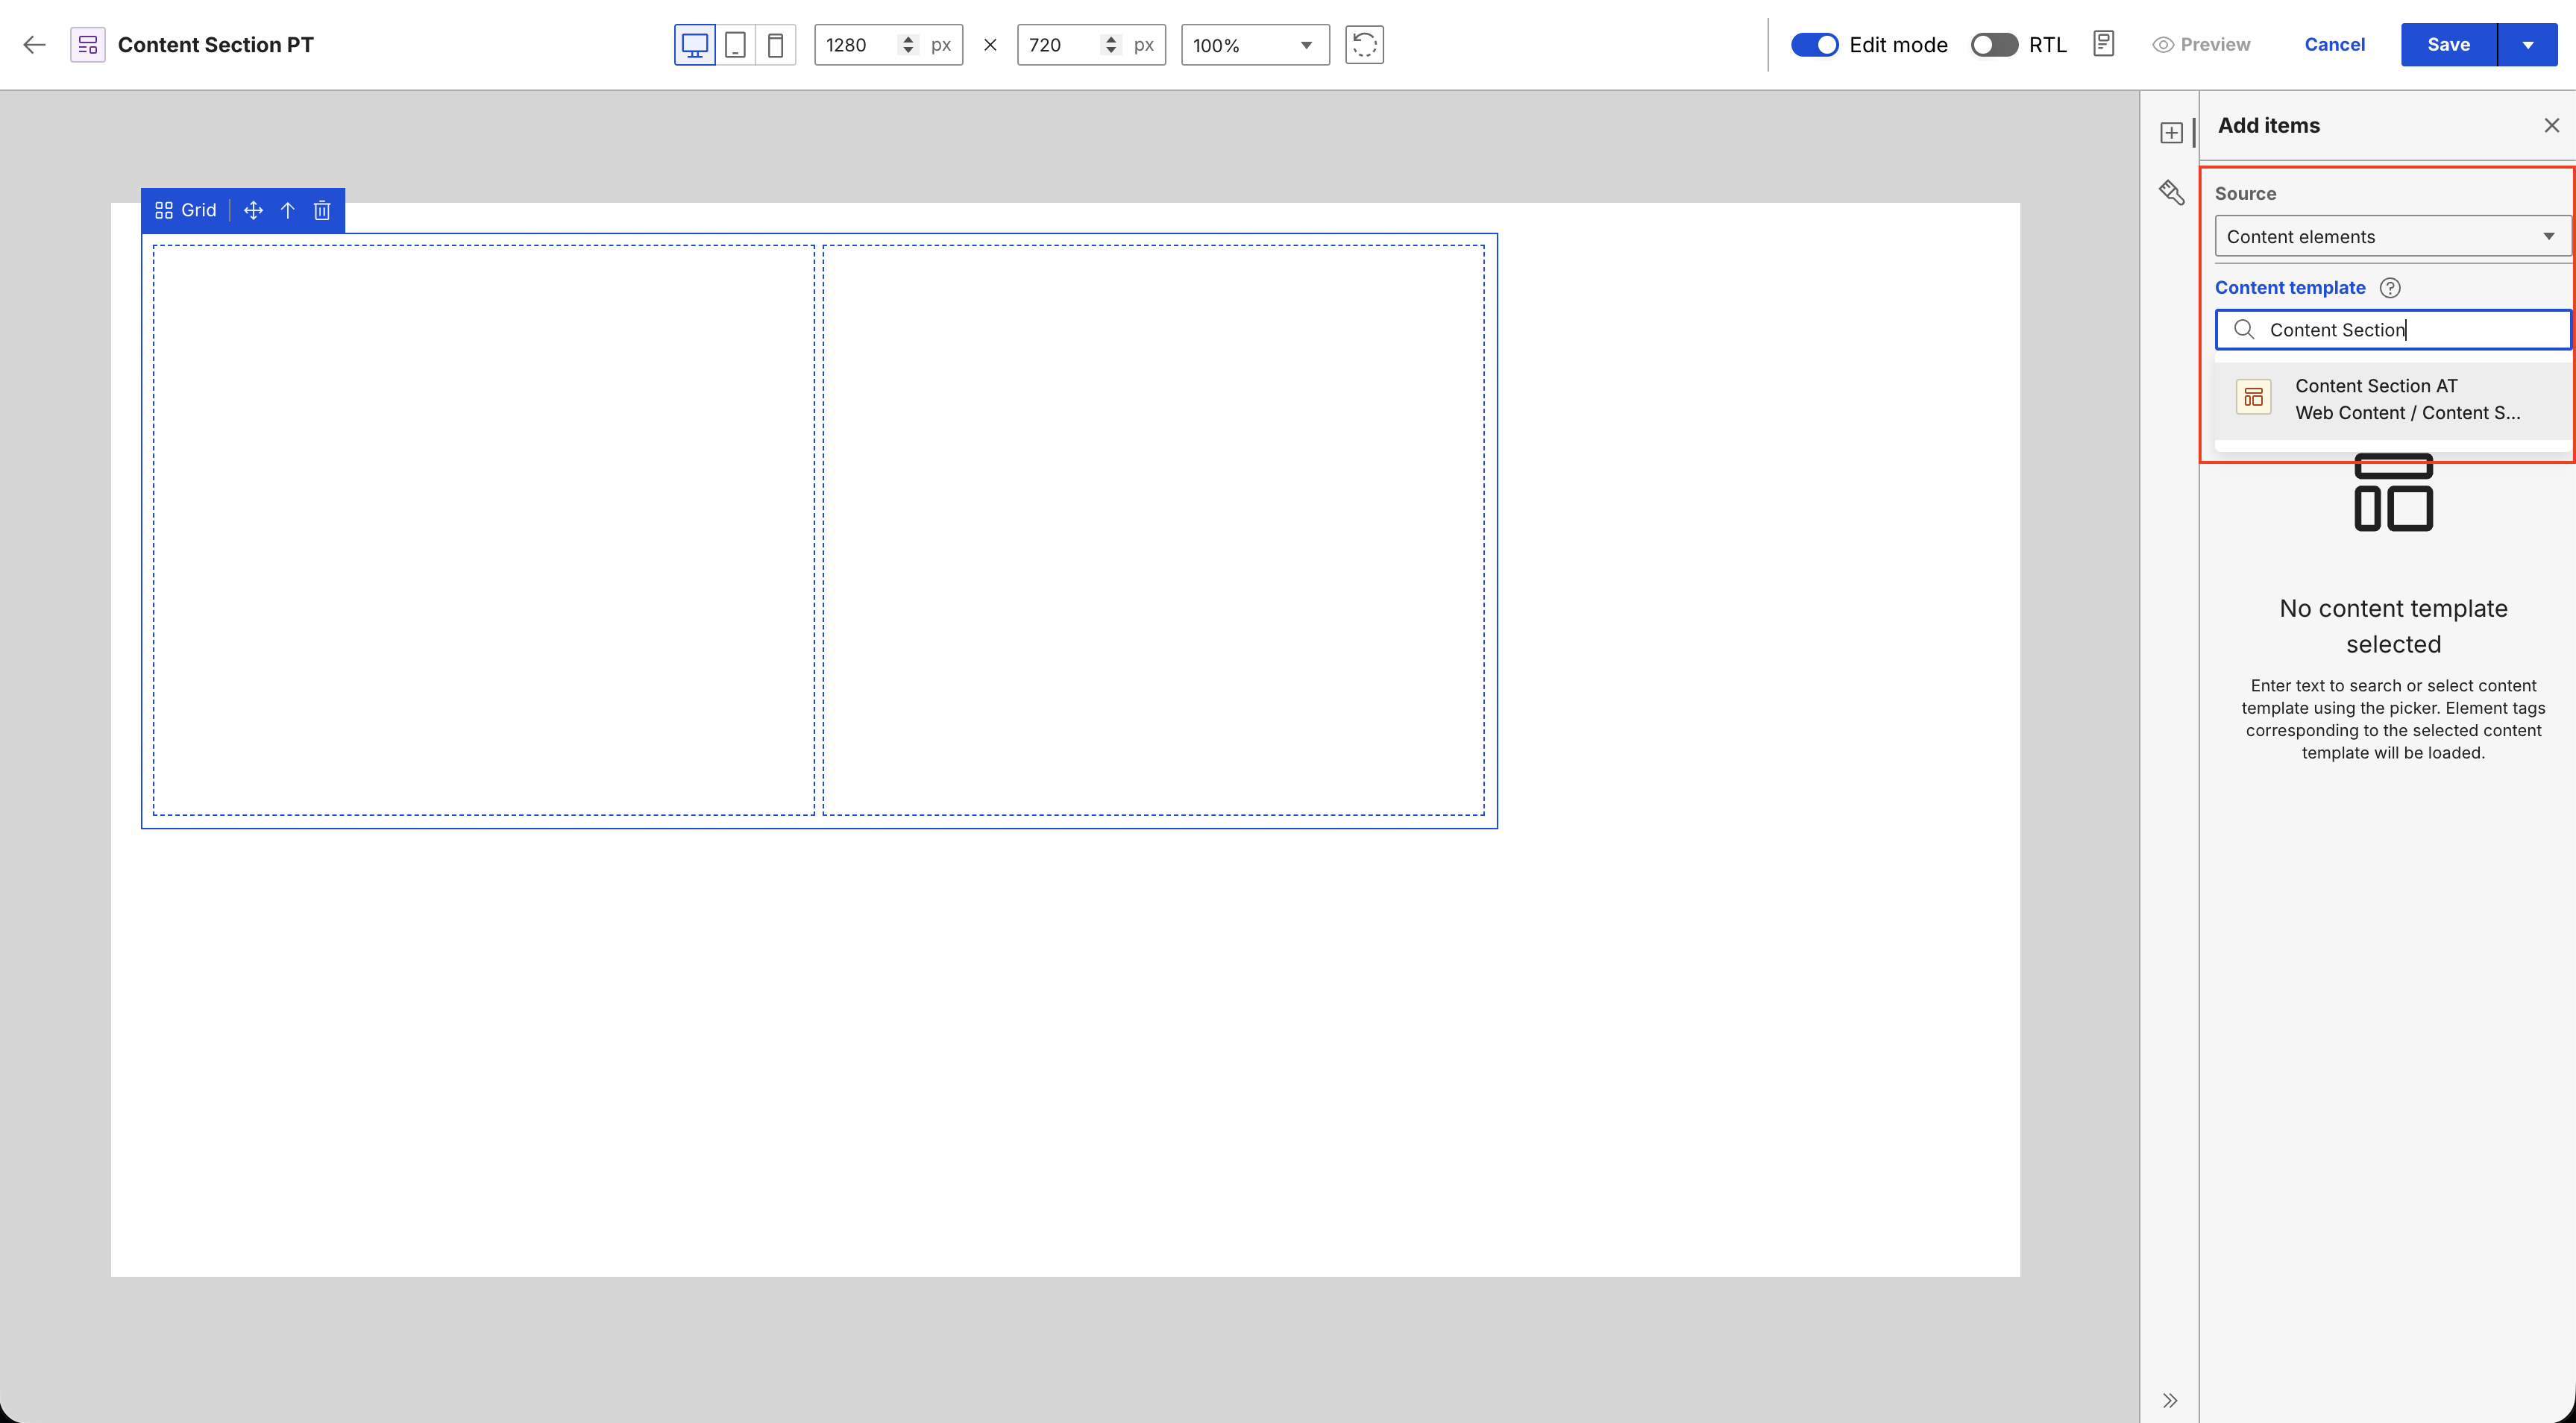
Task: Close the Add items panel
Action: click(x=2551, y=125)
